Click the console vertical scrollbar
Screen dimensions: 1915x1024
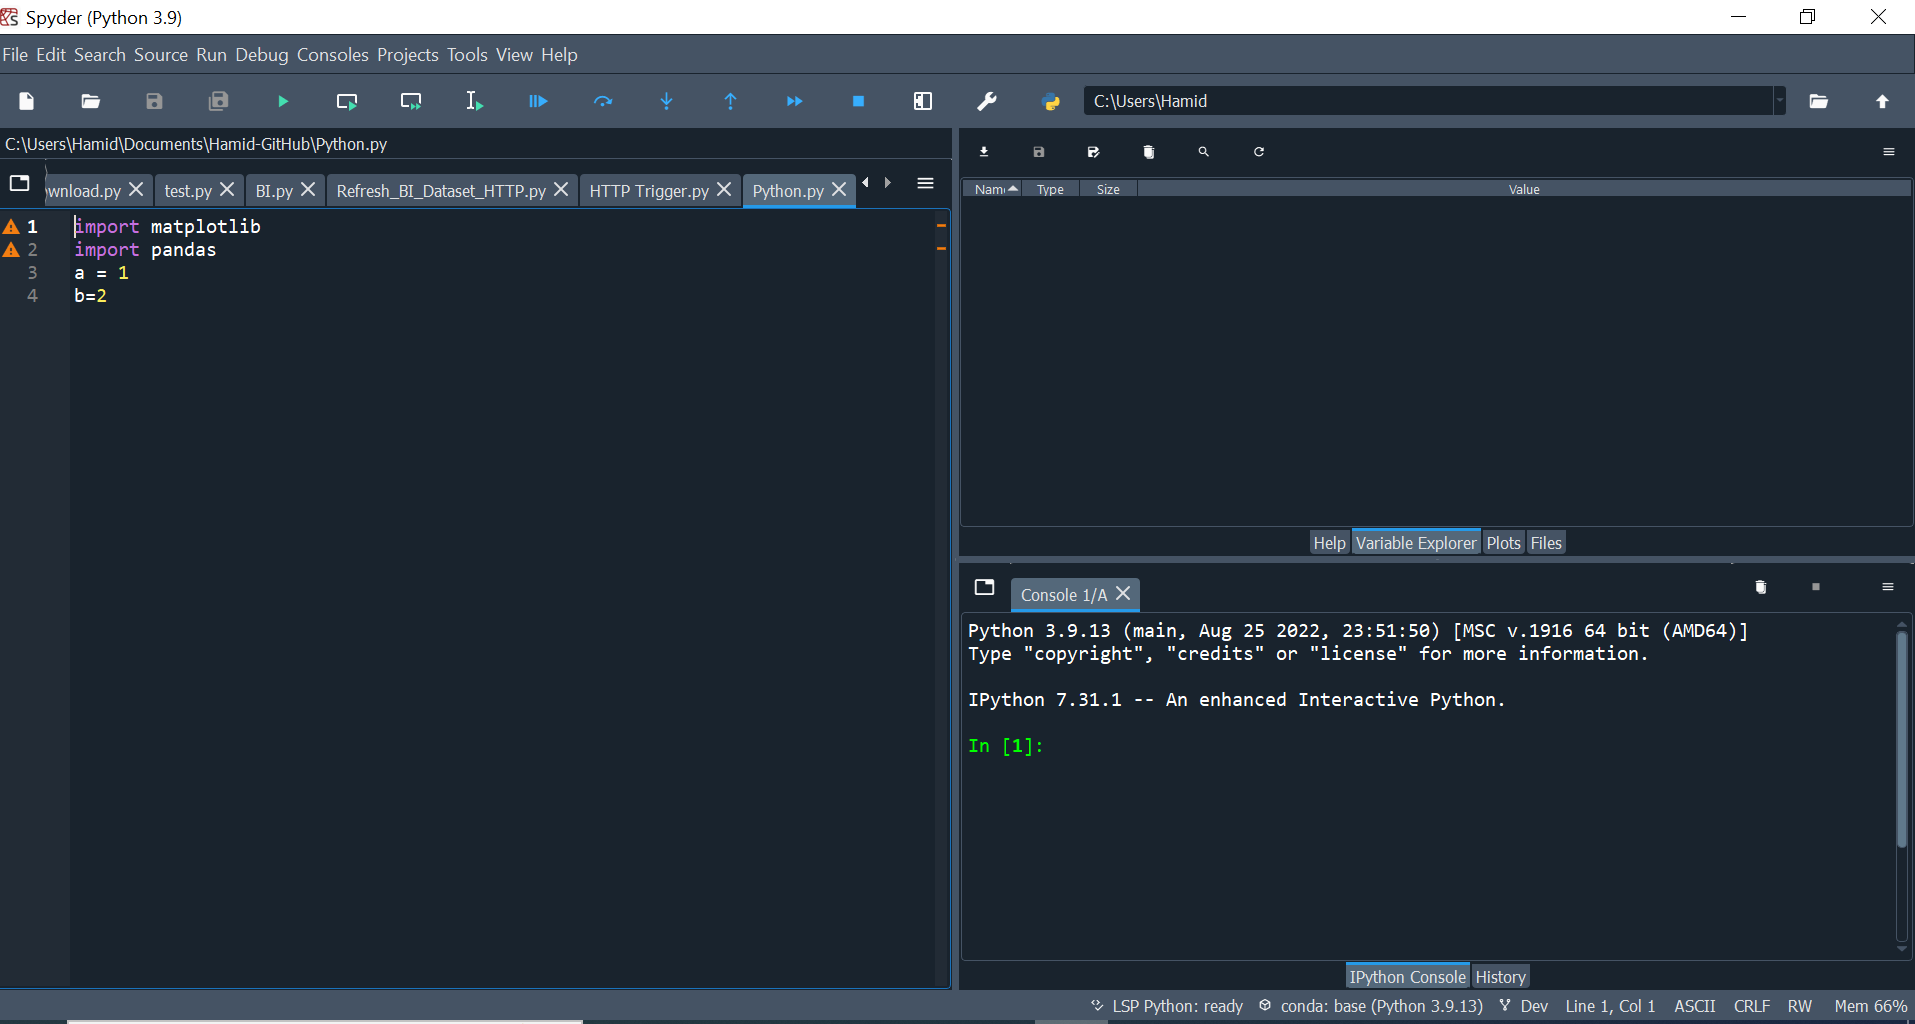(x=1902, y=740)
